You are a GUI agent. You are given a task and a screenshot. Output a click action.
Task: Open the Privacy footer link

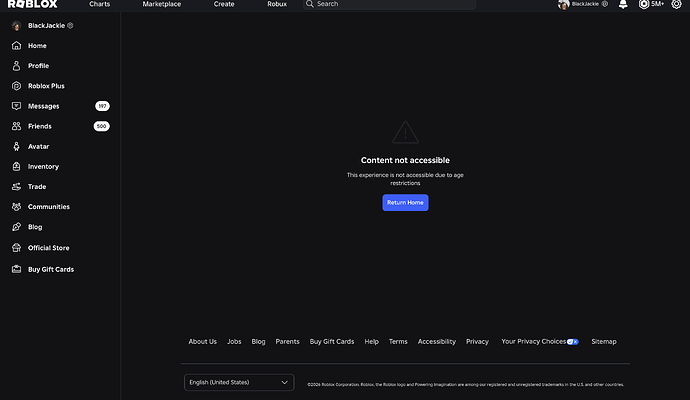(477, 341)
